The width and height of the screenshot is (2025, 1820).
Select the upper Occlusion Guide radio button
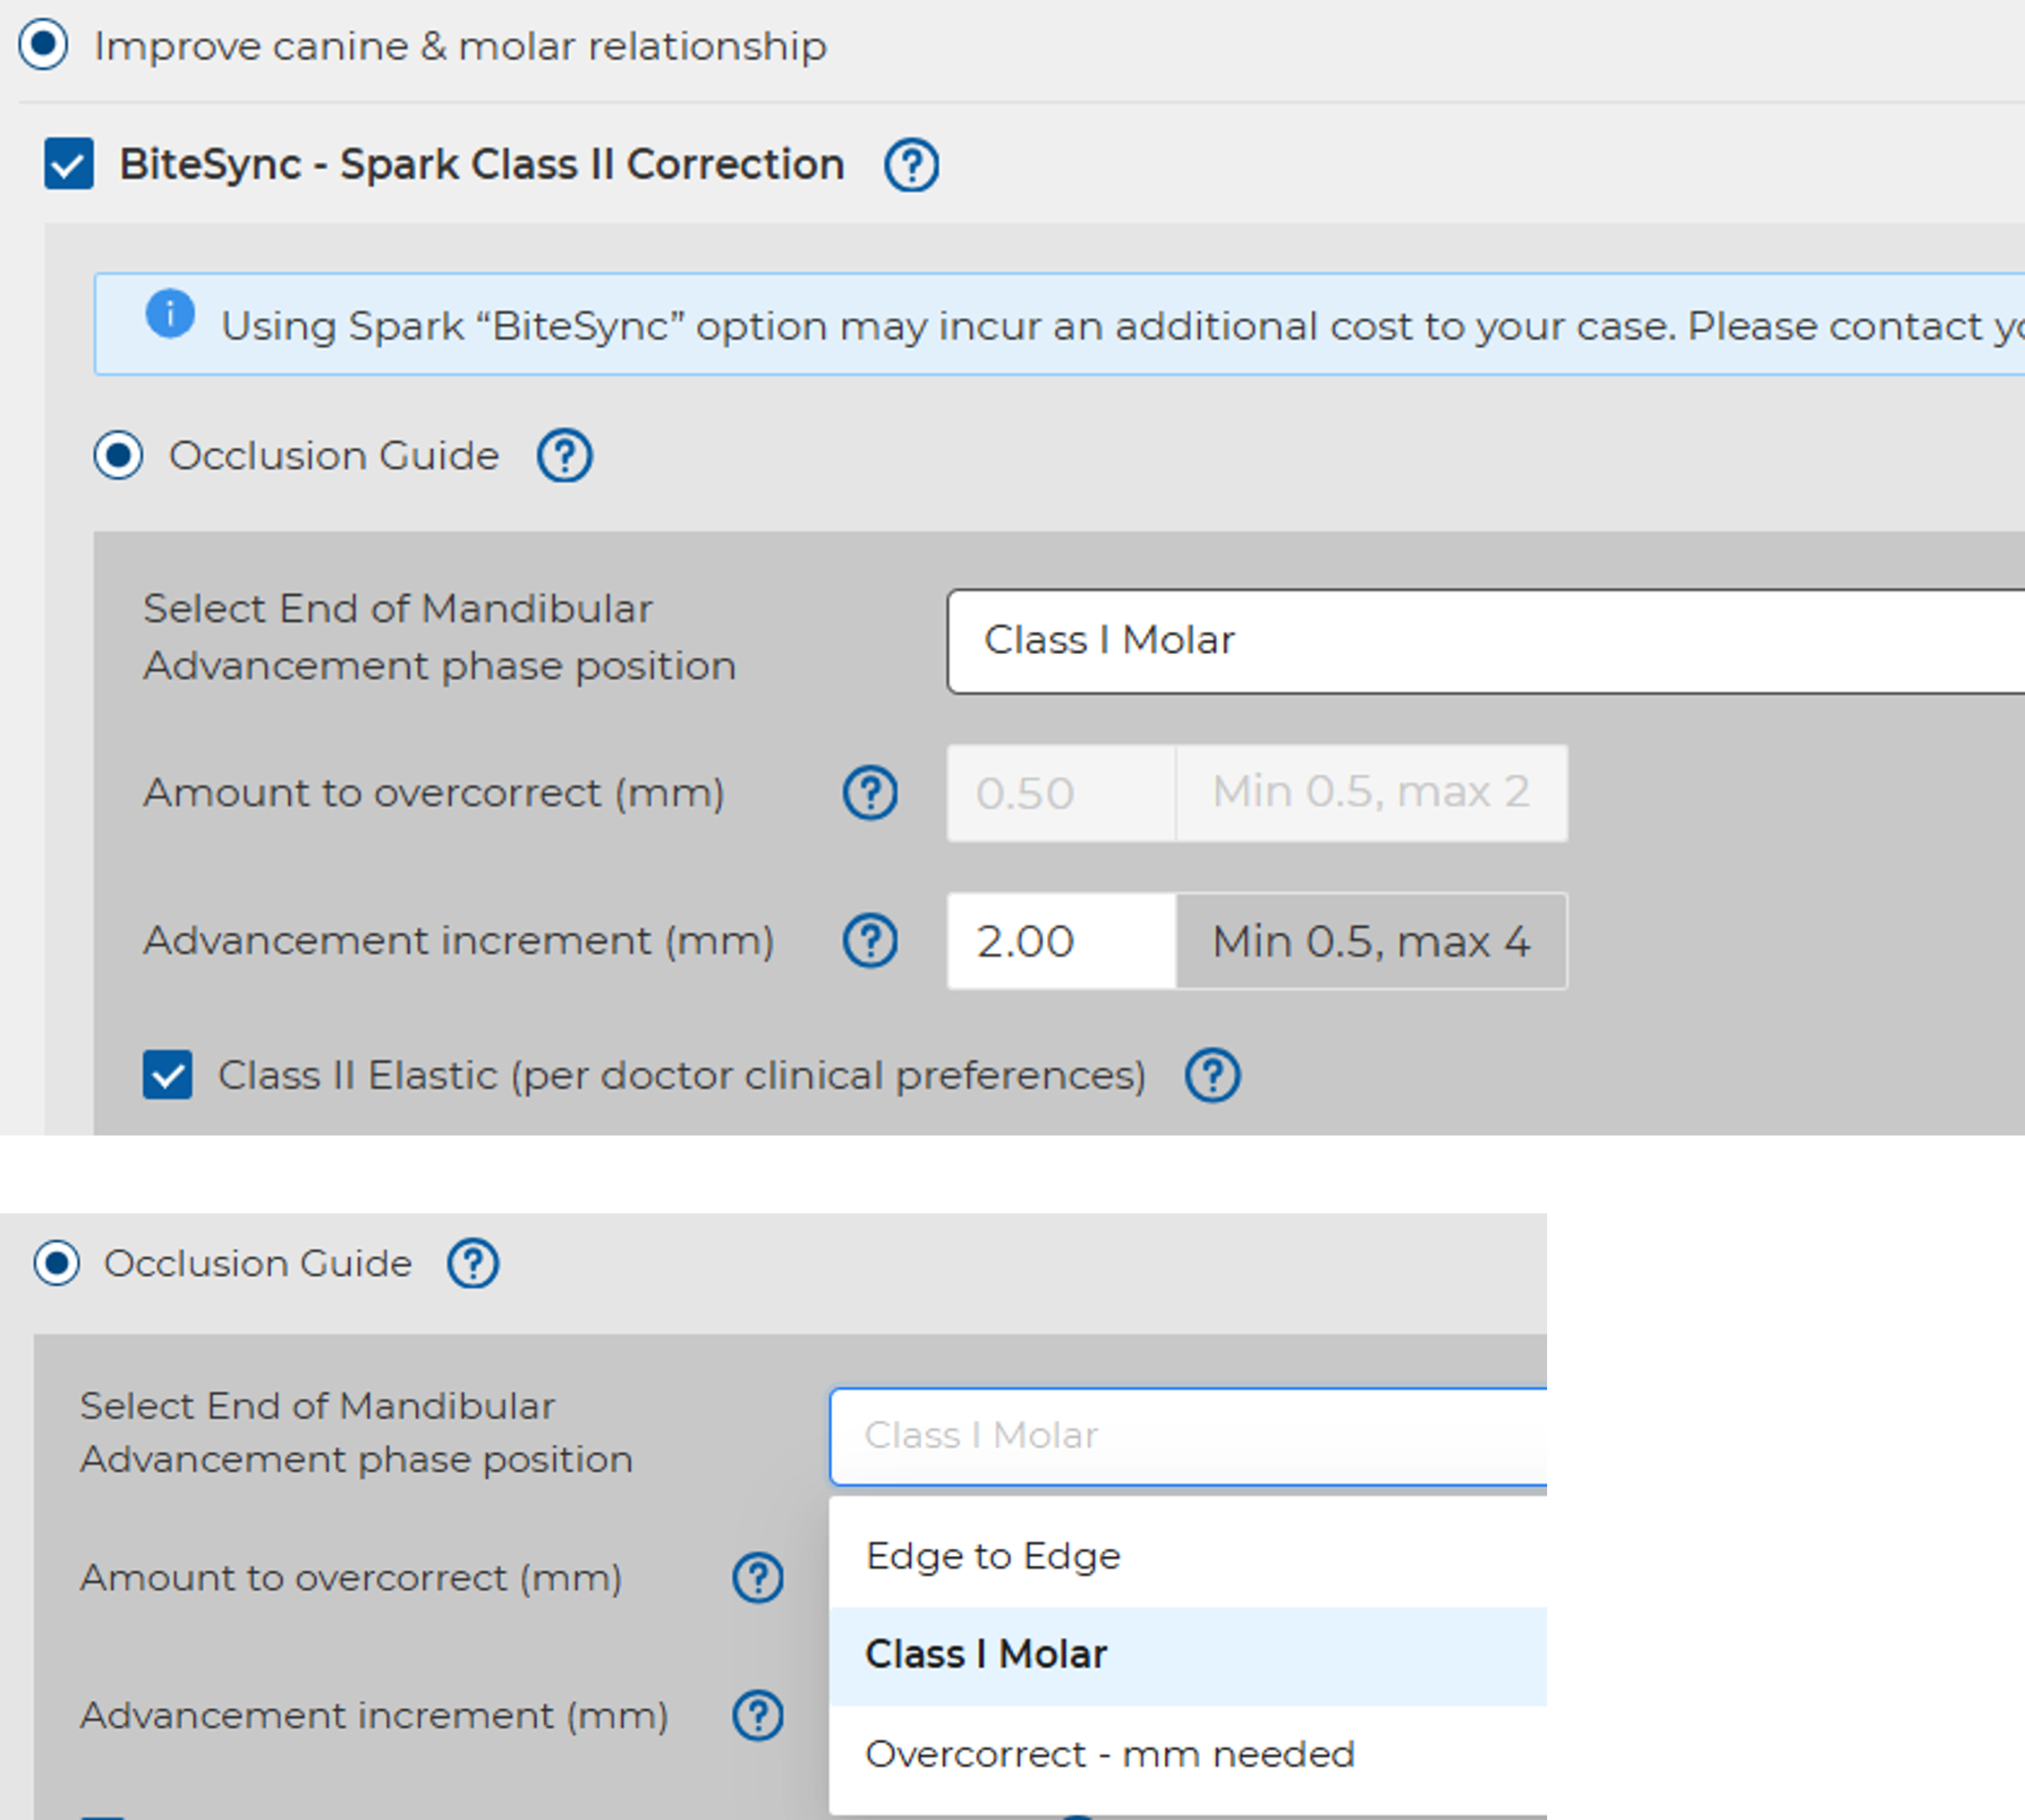(118, 456)
